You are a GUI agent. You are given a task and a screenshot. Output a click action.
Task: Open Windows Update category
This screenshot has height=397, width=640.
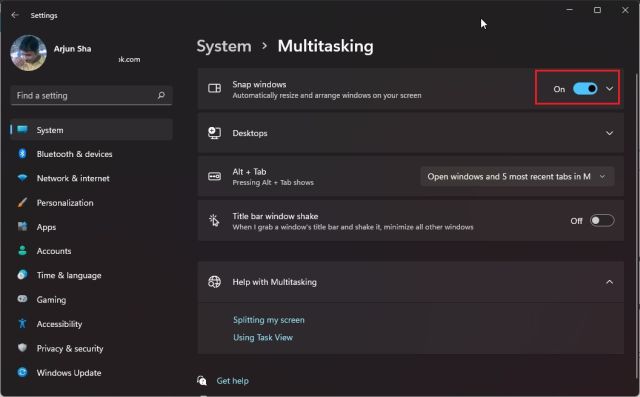coord(91,372)
